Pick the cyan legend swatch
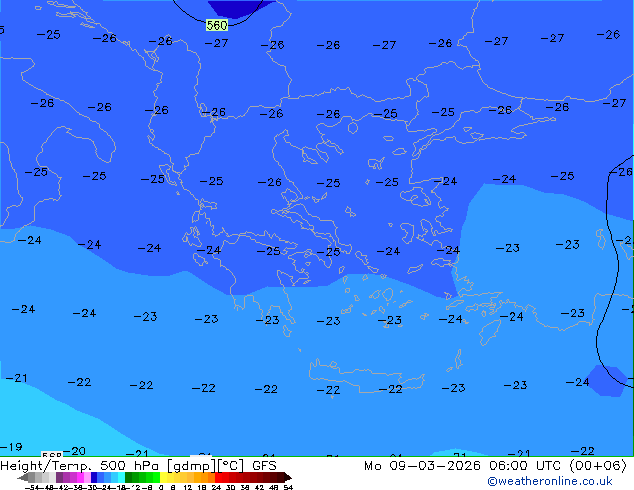The image size is (634, 490). (122, 478)
